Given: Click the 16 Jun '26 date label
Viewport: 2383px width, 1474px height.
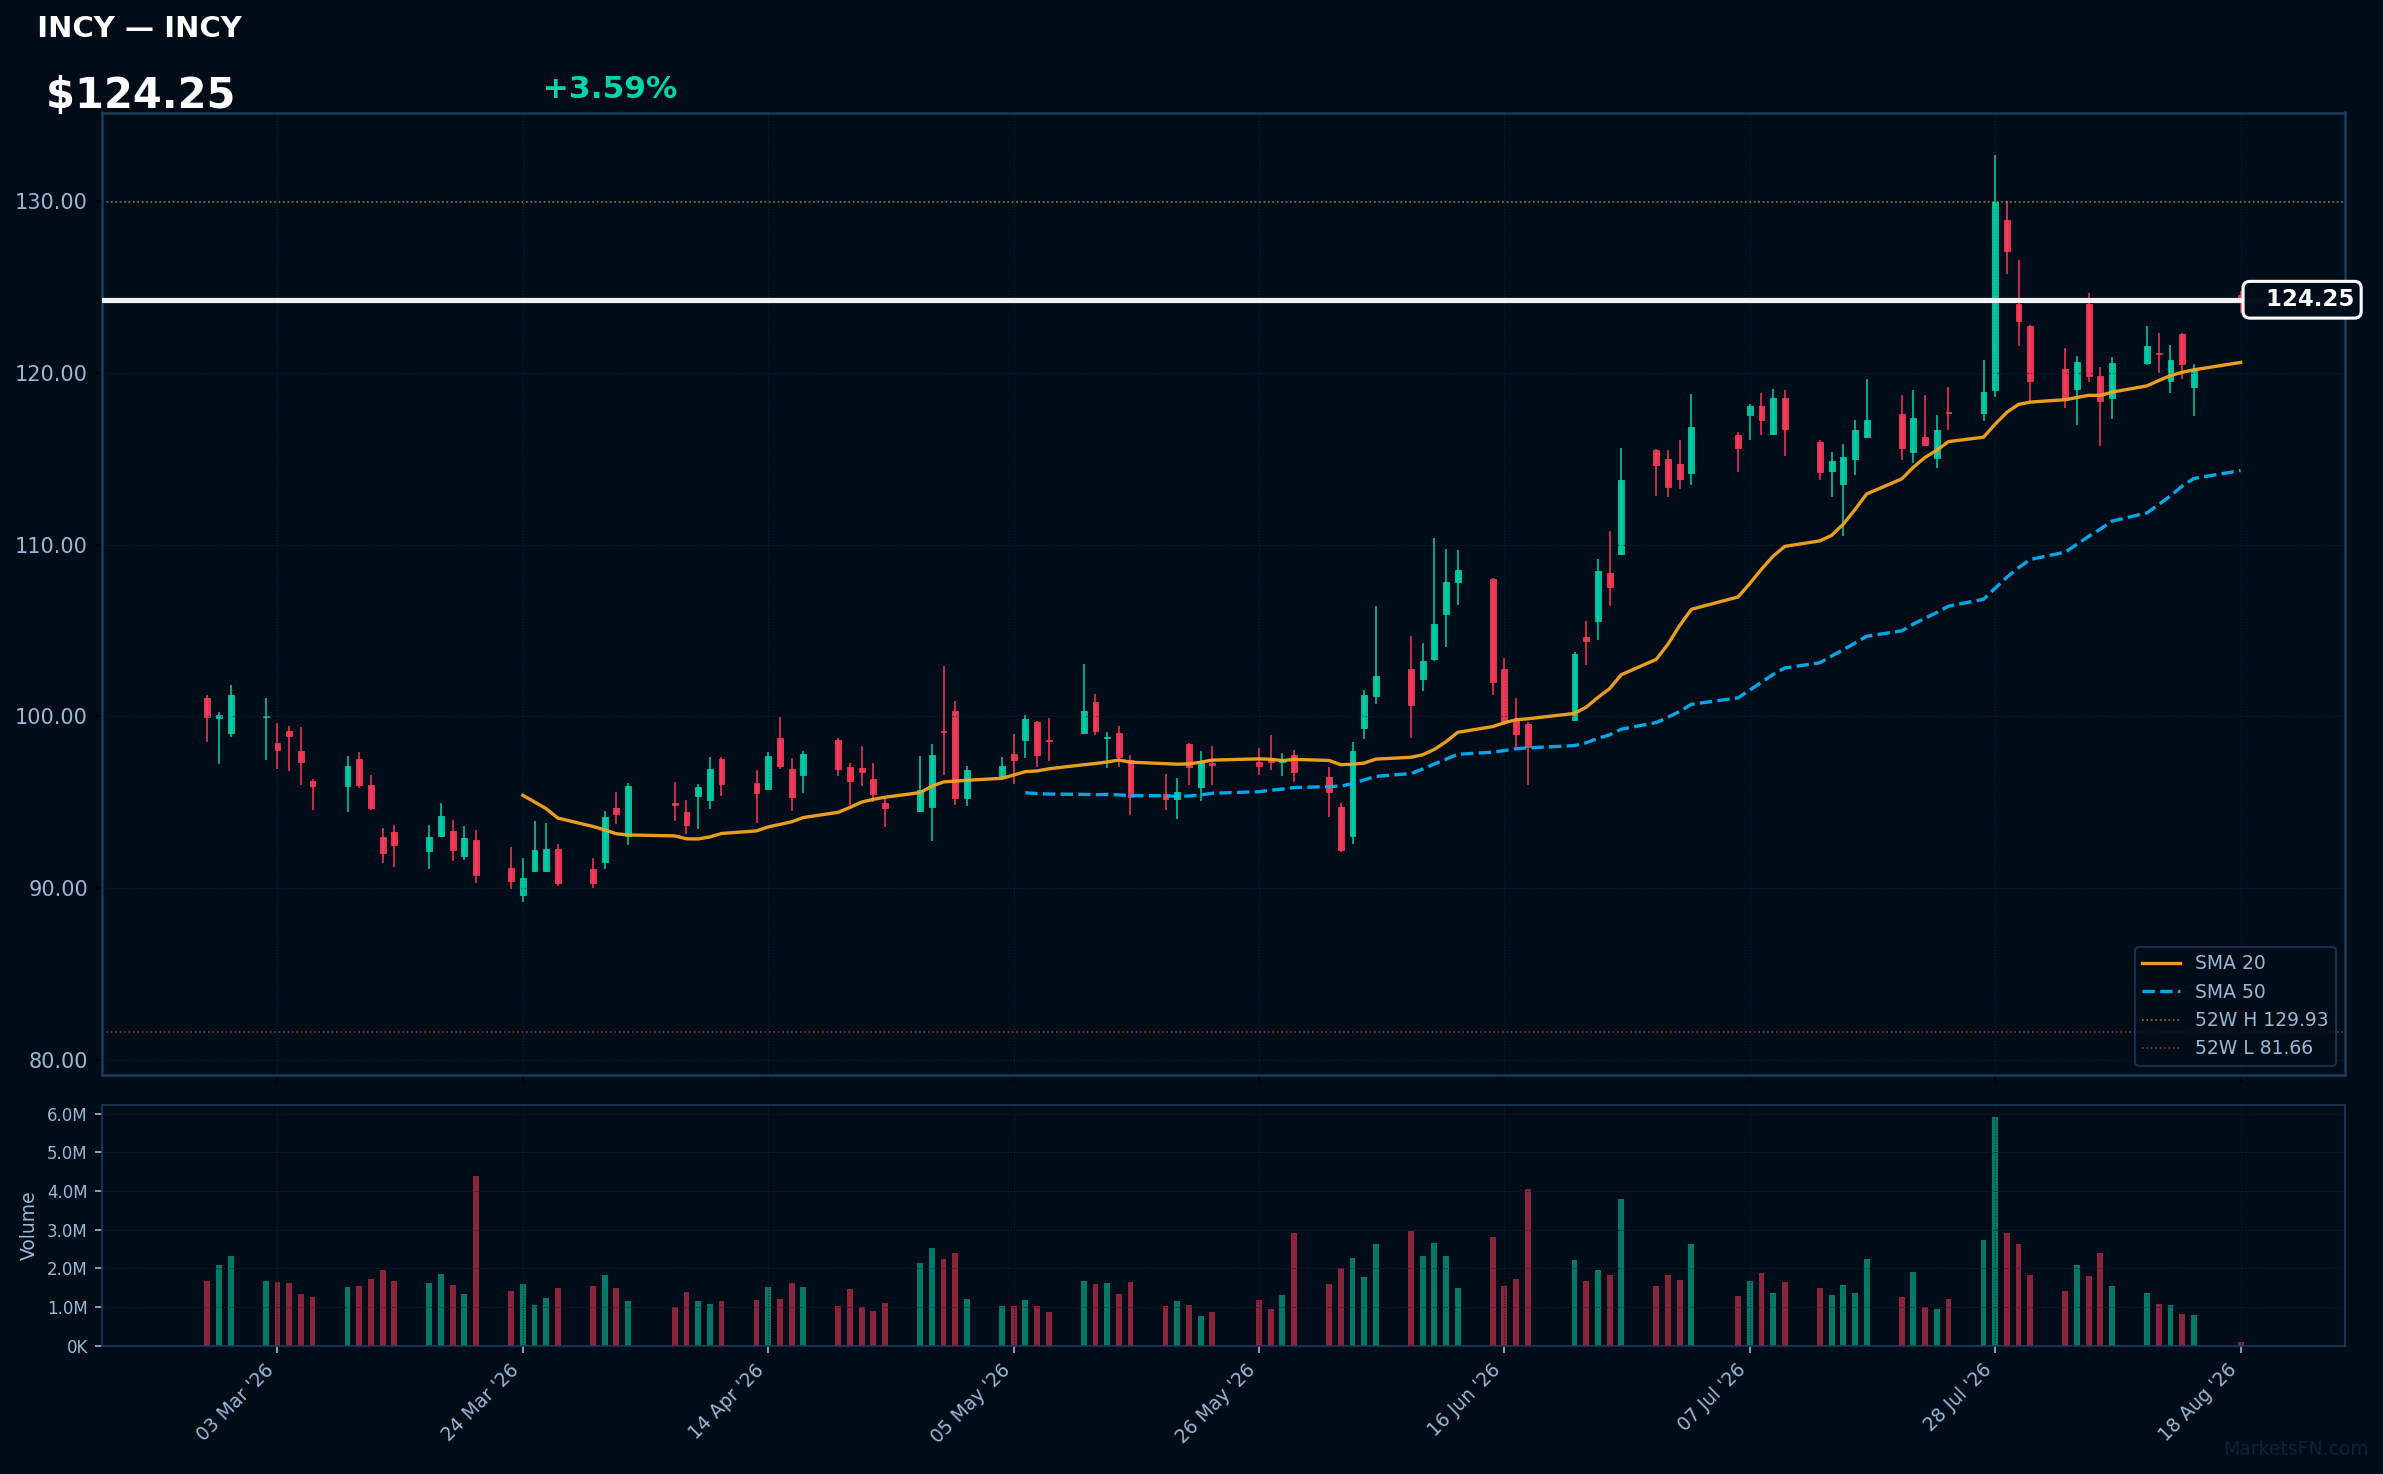Looking at the screenshot, I should [1462, 1402].
